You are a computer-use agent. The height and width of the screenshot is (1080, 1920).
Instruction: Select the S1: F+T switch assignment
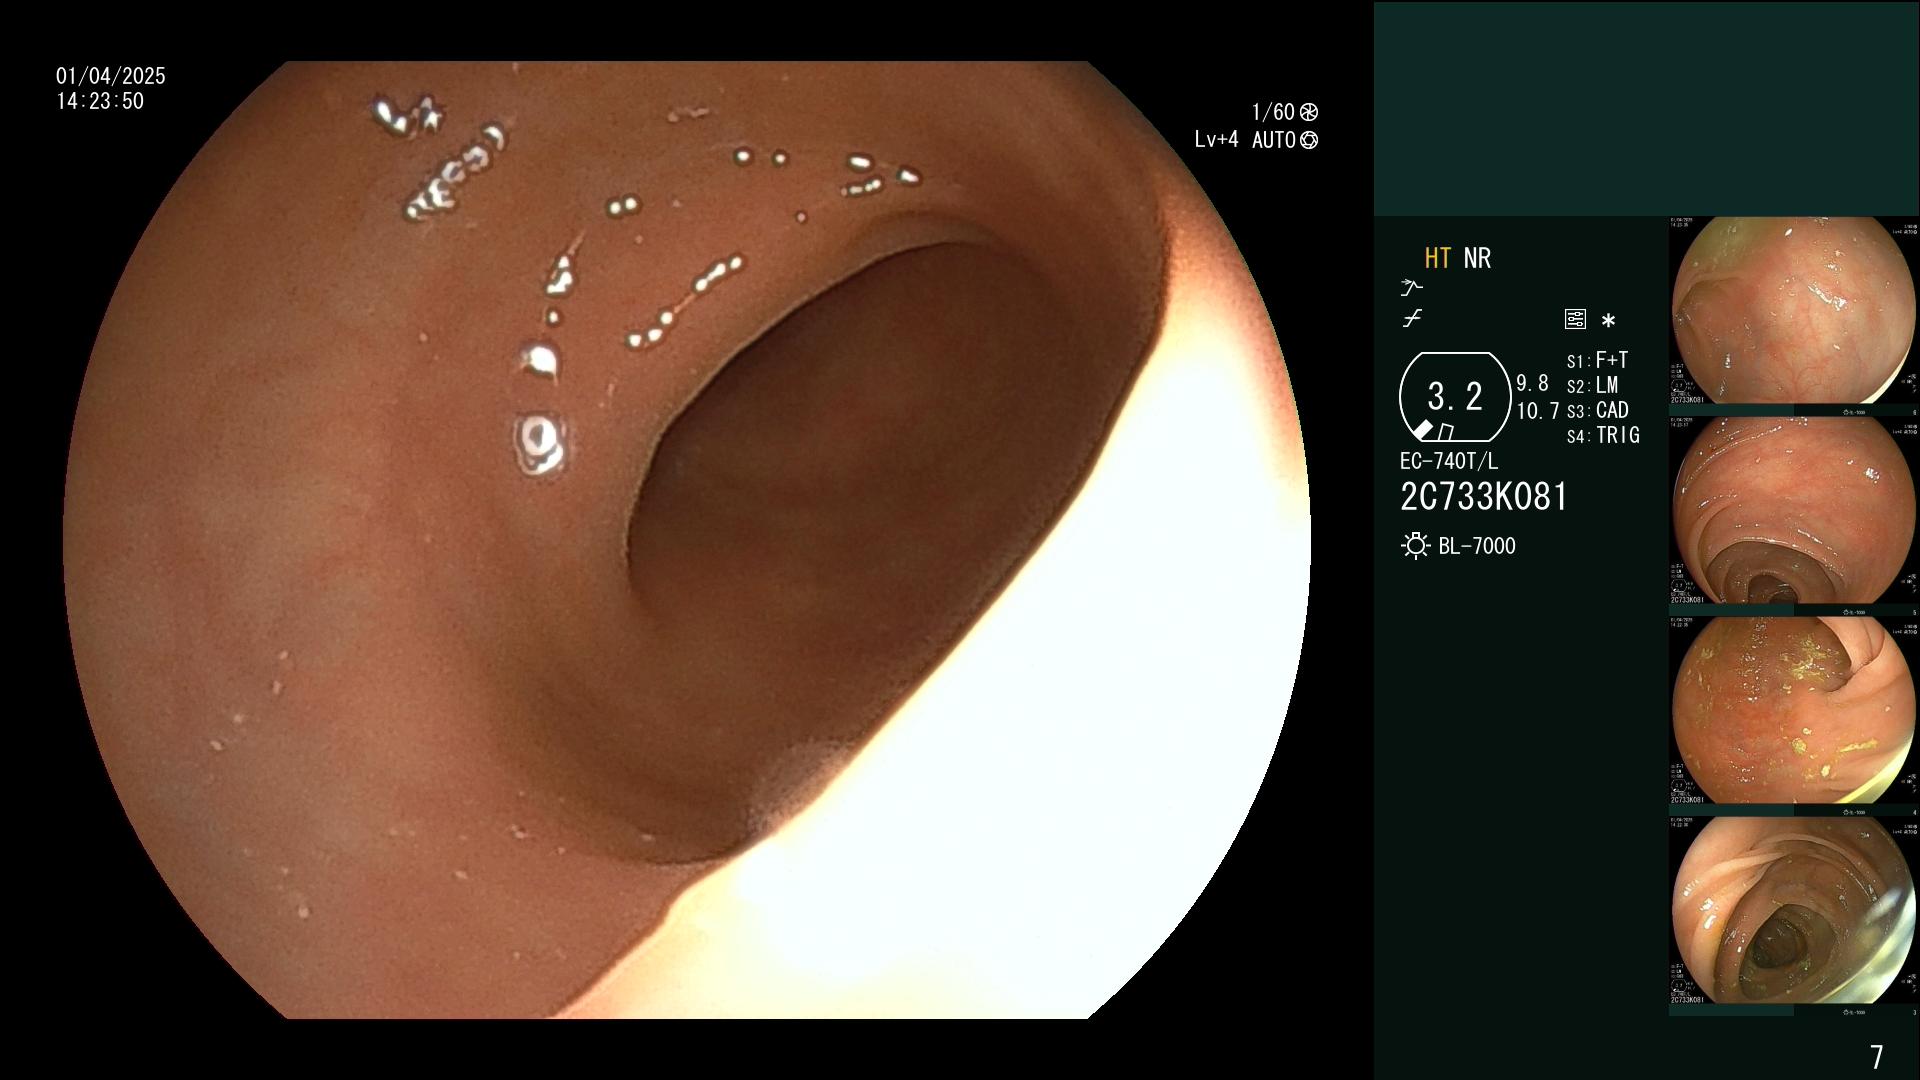pyautogui.click(x=1598, y=360)
